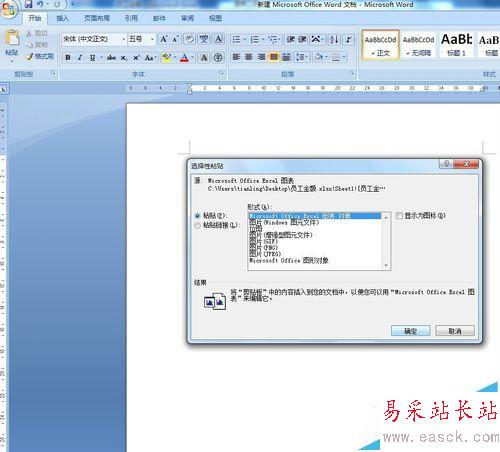Screen dimensions: 500x452
Task: Save document via quick access toolbar
Action: point(29,4)
